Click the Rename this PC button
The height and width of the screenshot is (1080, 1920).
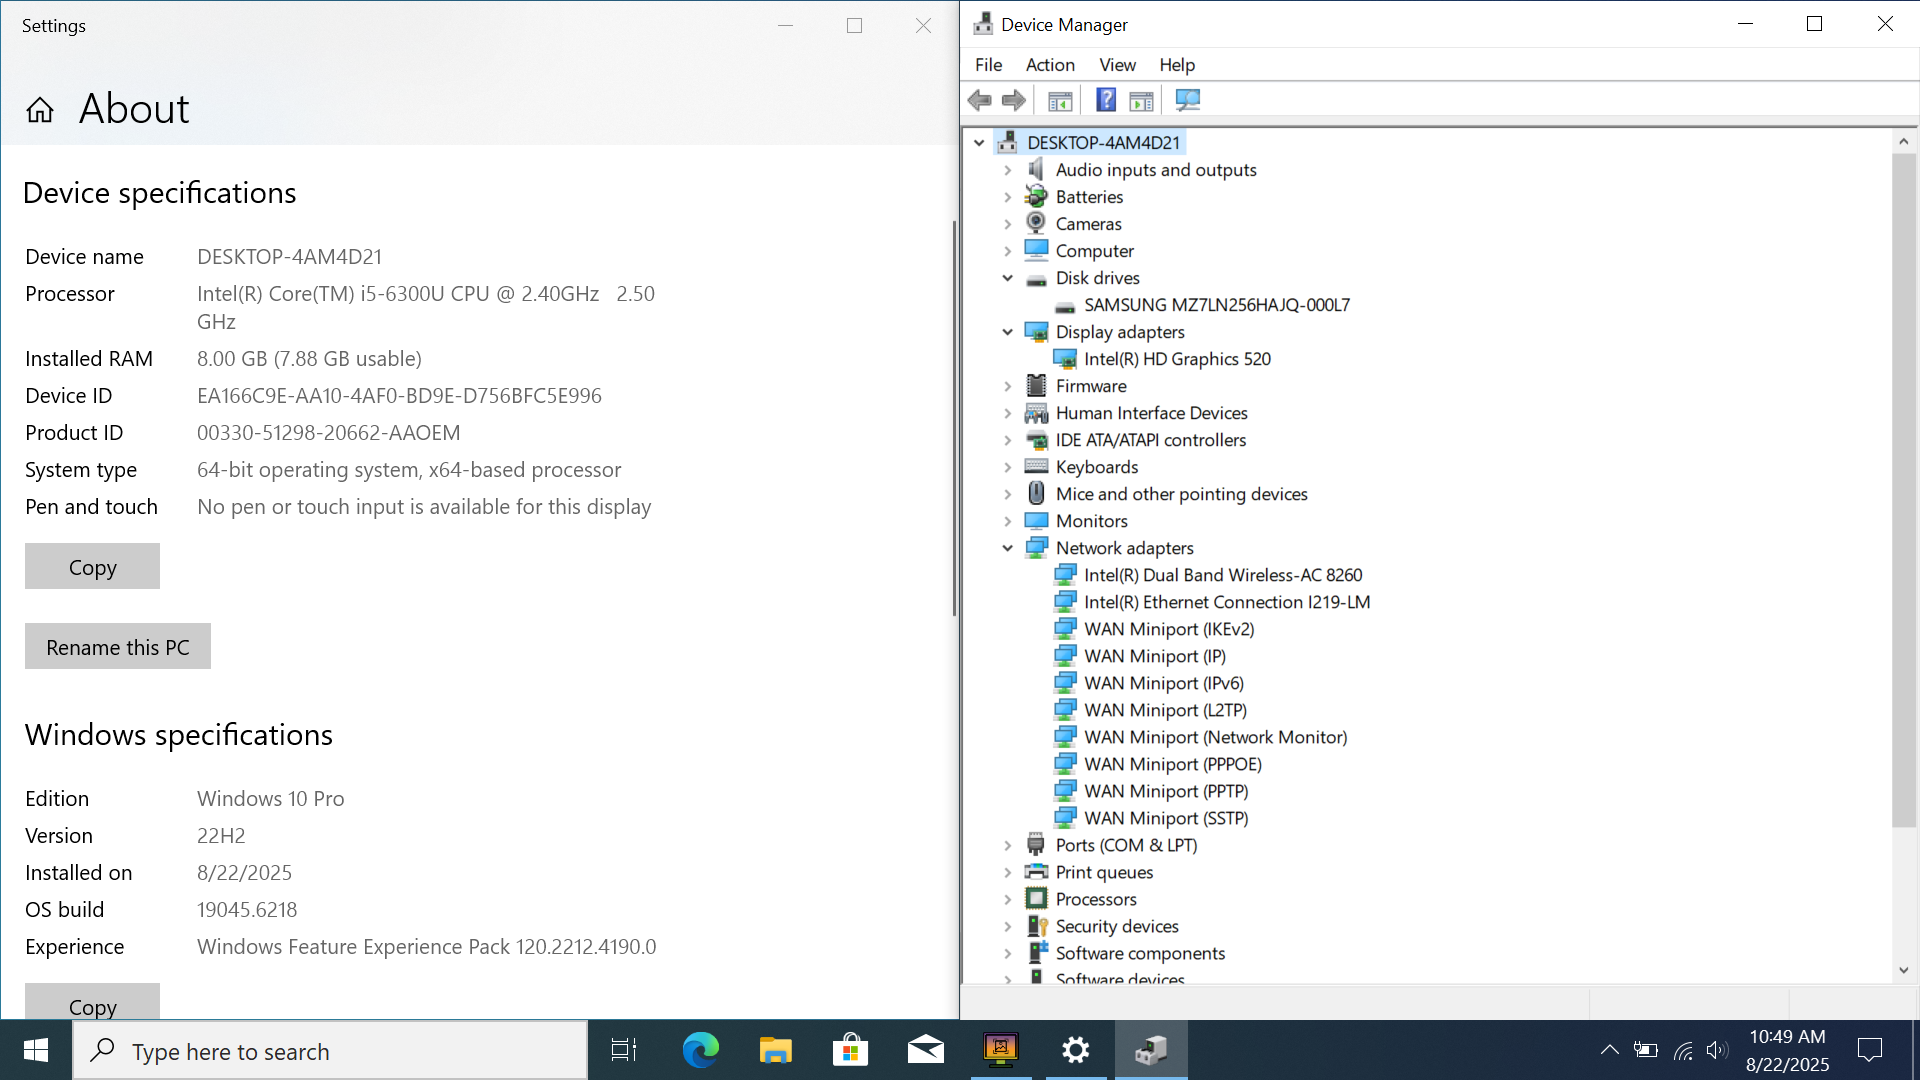point(118,647)
